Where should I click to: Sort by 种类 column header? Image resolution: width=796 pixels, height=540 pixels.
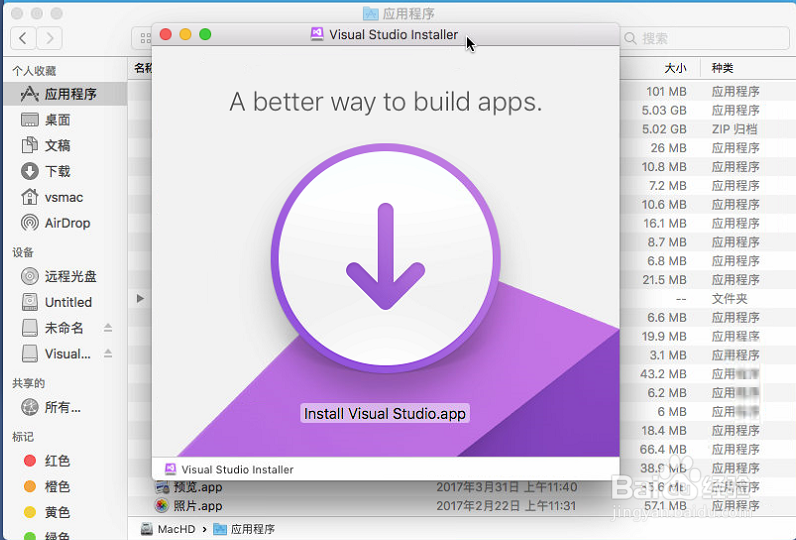[x=722, y=68]
